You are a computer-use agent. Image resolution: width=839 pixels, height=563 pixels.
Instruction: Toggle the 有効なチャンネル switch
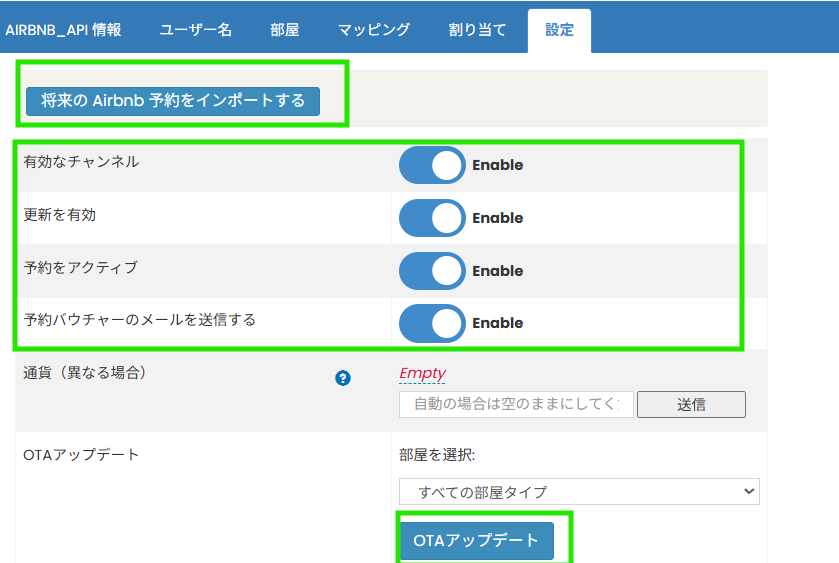tap(432, 165)
